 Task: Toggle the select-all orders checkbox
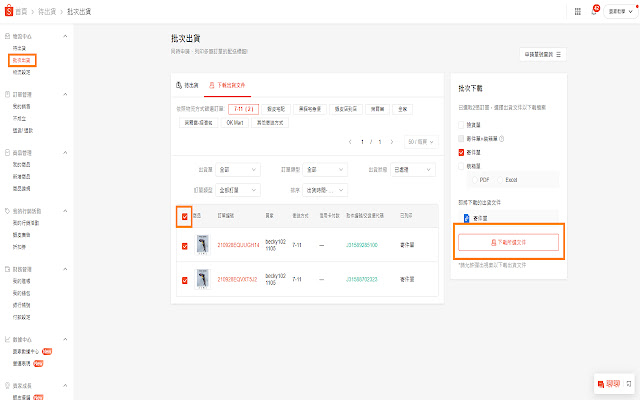pos(184,217)
